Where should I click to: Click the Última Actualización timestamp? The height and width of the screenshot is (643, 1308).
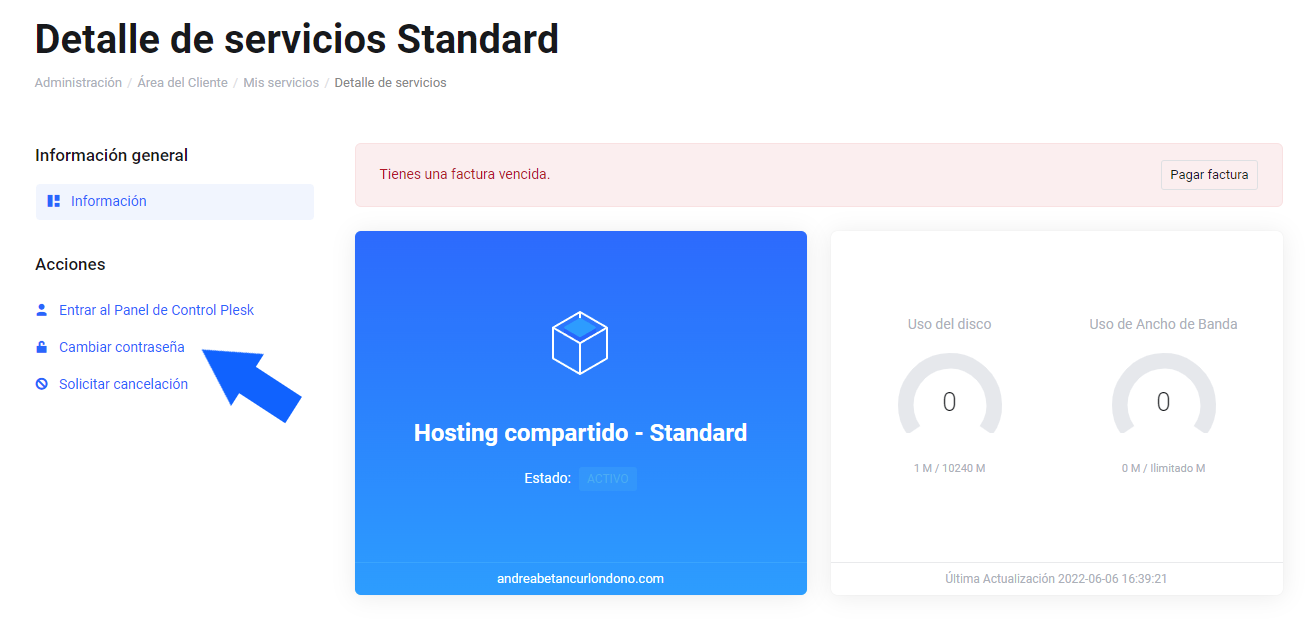[x=1057, y=578]
